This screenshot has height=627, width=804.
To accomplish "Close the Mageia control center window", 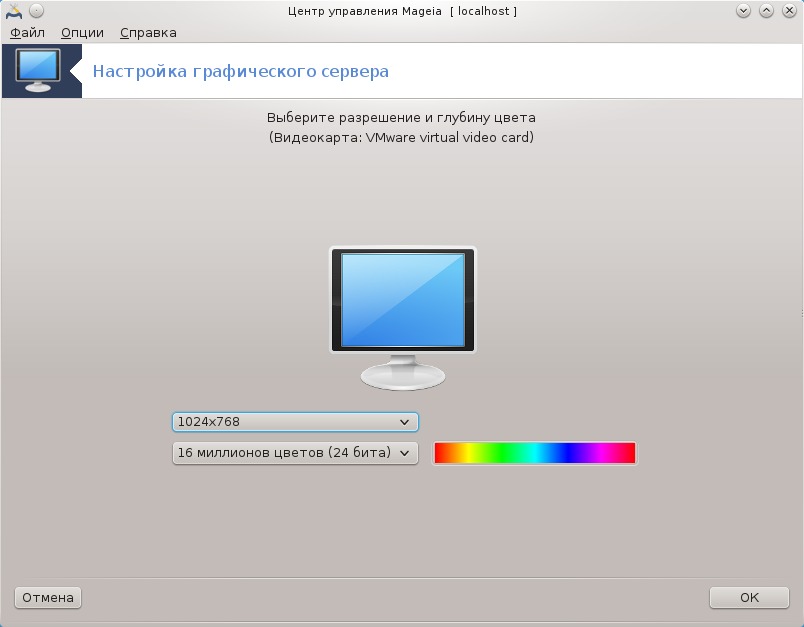I will (789, 10).
